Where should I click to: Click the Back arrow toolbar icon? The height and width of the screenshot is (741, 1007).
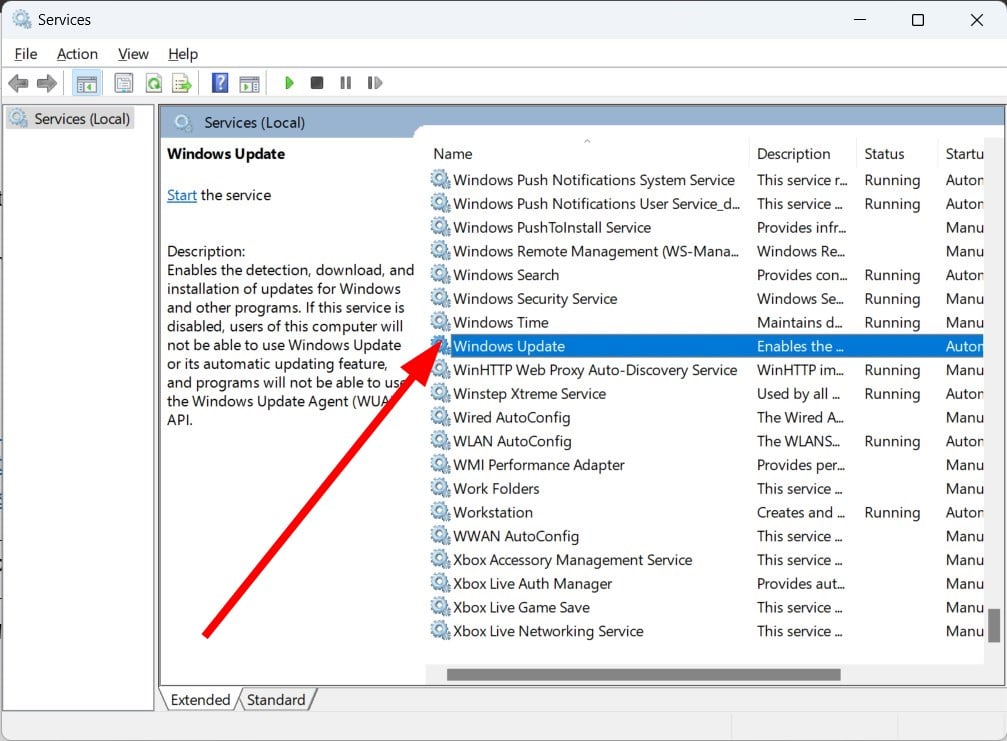click(18, 83)
